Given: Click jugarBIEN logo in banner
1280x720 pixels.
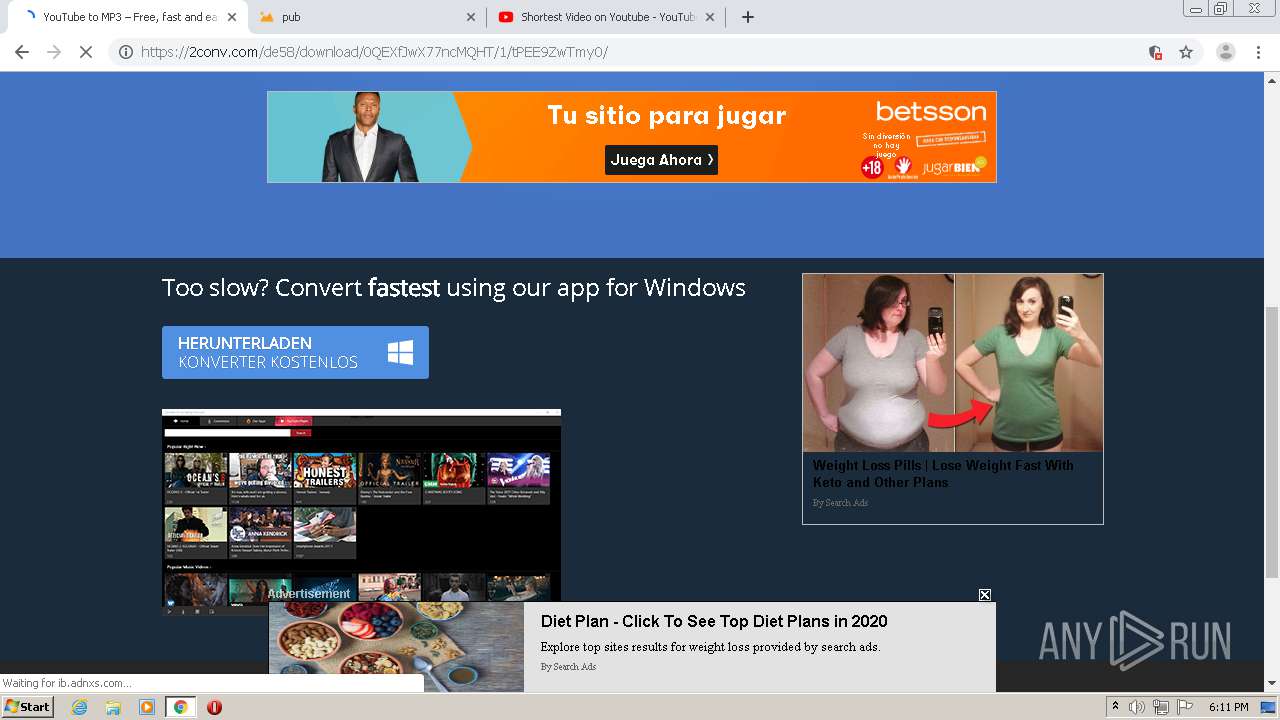Looking at the screenshot, I should click(x=954, y=167).
